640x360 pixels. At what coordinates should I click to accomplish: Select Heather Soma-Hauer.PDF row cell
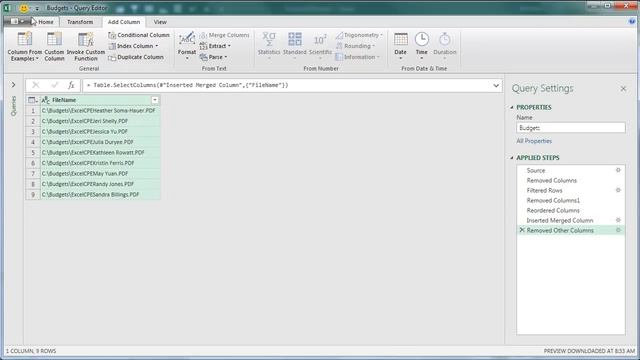100,111
